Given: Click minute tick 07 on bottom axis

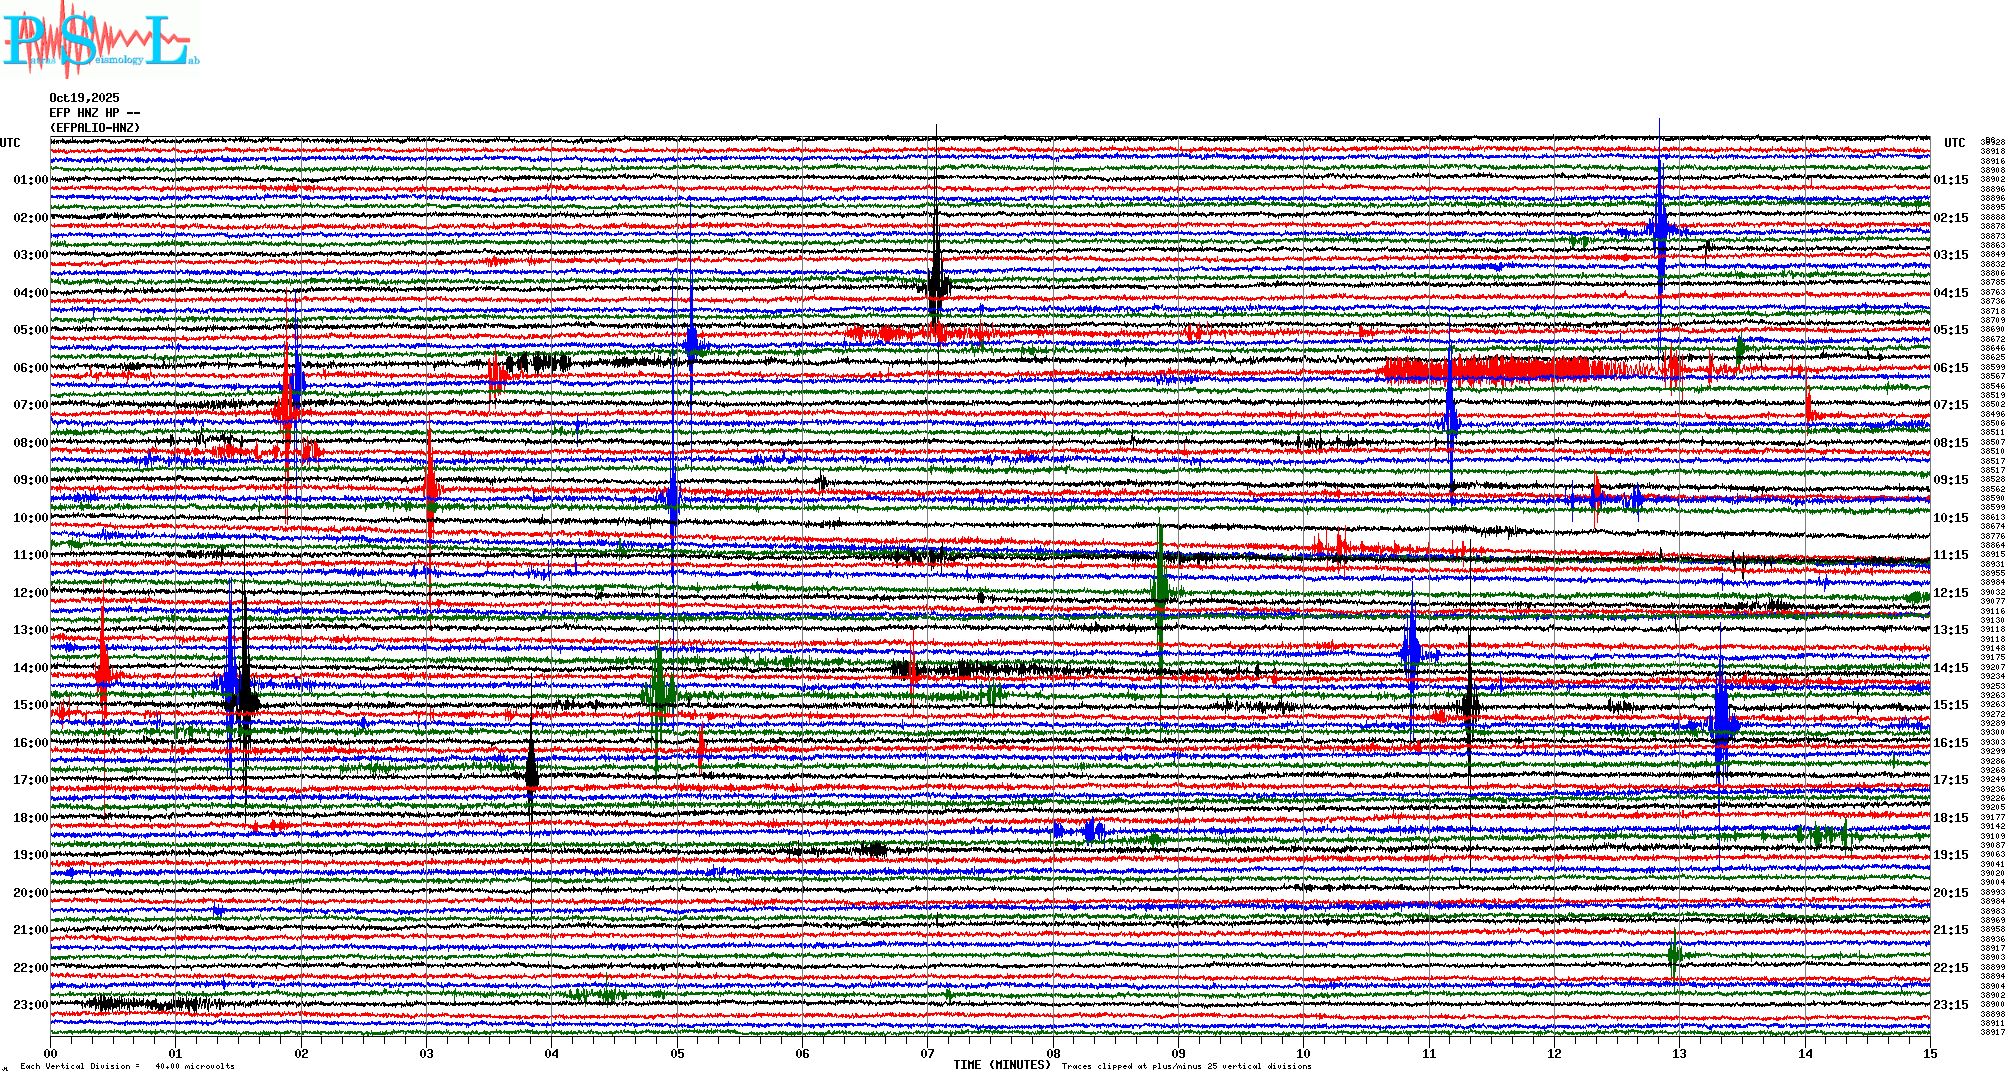Looking at the screenshot, I should coord(928,1054).
